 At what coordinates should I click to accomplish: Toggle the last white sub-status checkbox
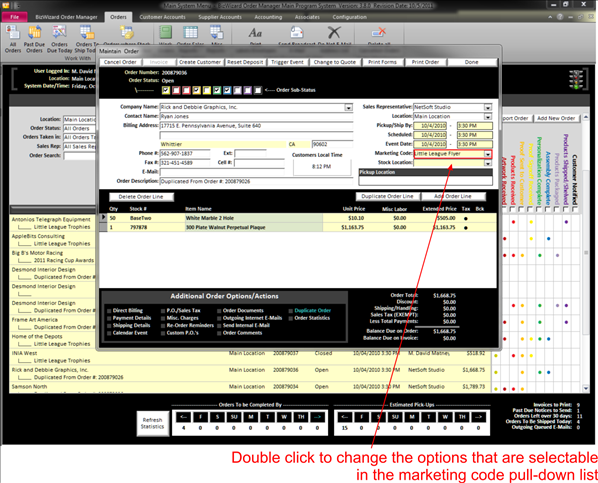pos(258,90)
